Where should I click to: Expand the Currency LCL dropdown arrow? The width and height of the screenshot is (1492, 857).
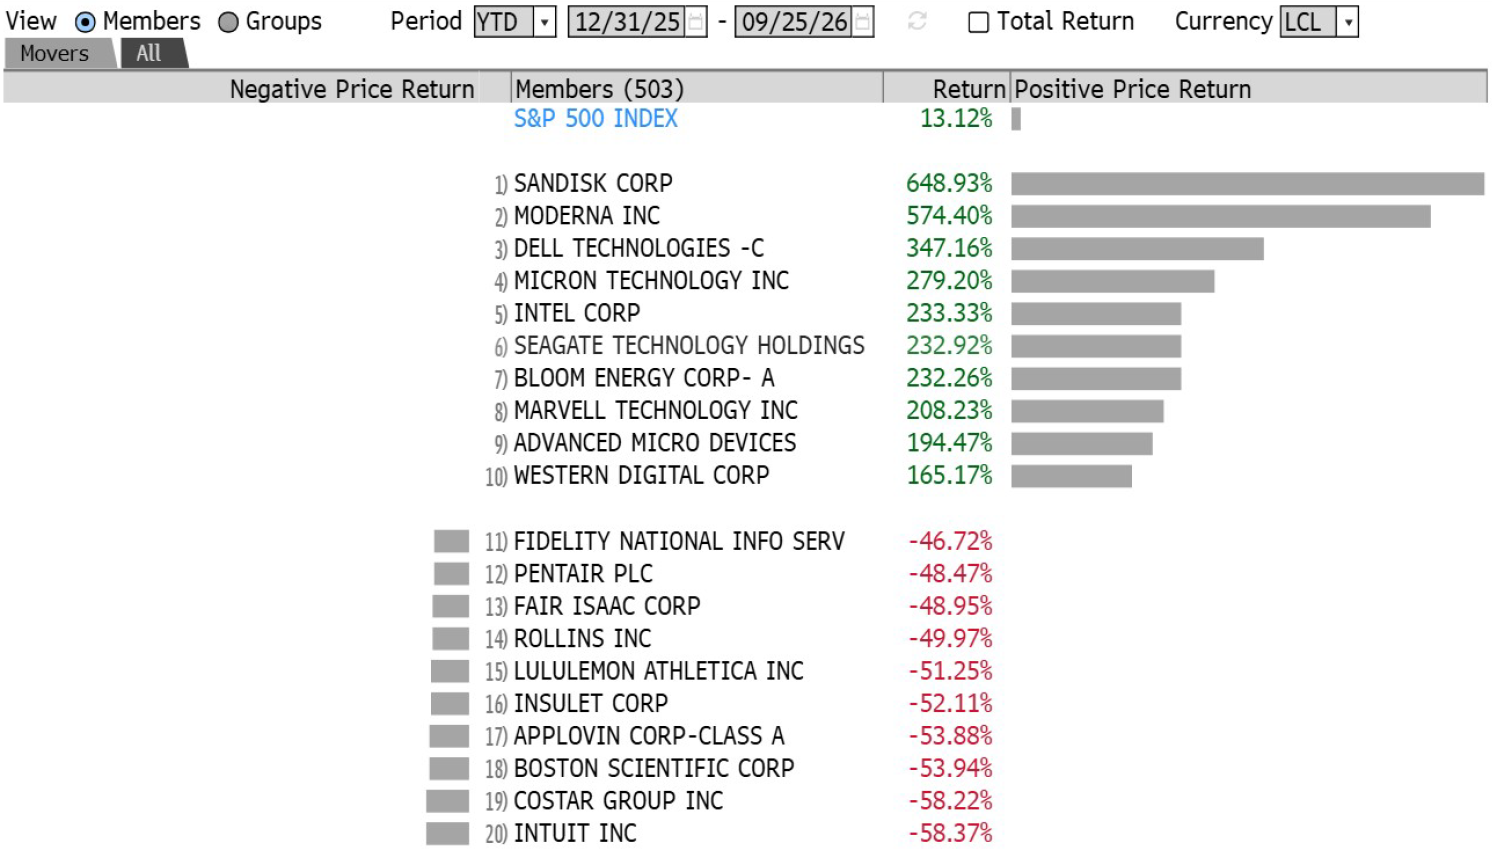tap(1348, 22)
